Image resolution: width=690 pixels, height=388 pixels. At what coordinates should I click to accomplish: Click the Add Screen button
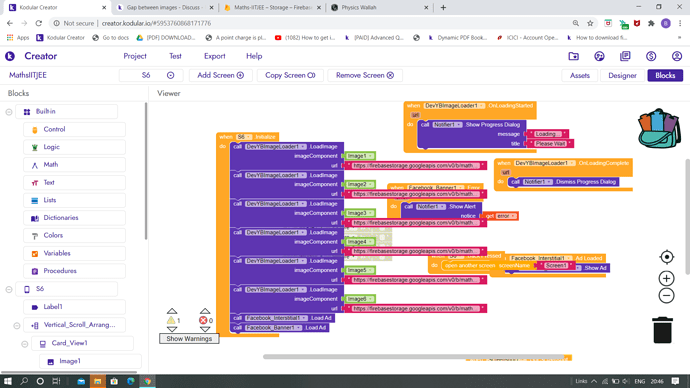[220, 75]
